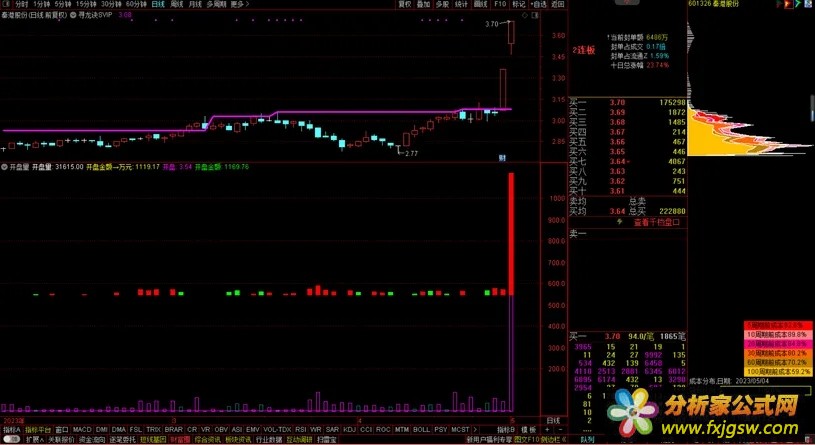Select the 60分钟 period tab

point(136,4)
